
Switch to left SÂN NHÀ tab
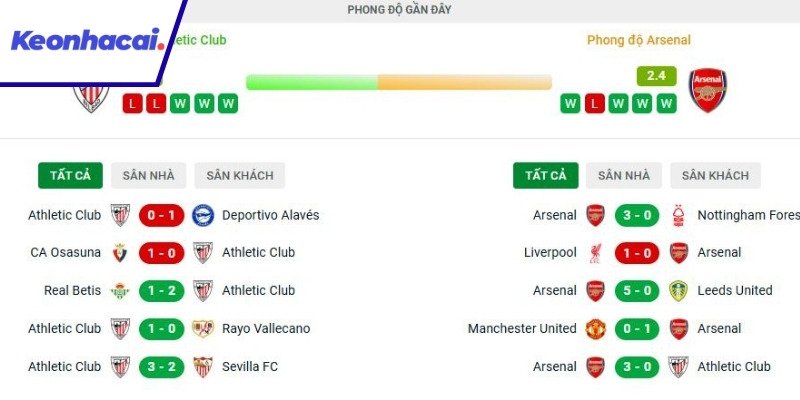tap(148, 176)
